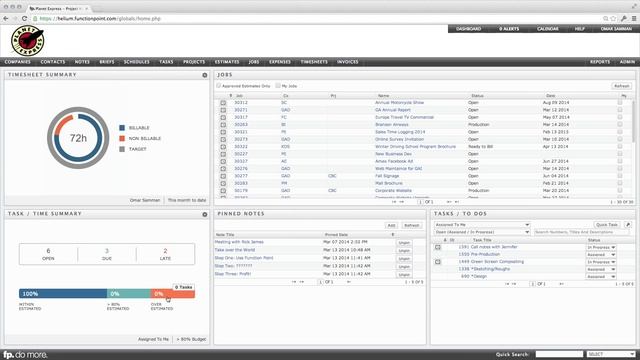Screen dimensions: 640x360
Task: Open the Timesheet Summary gear settings icon
Action: point(205,75)
